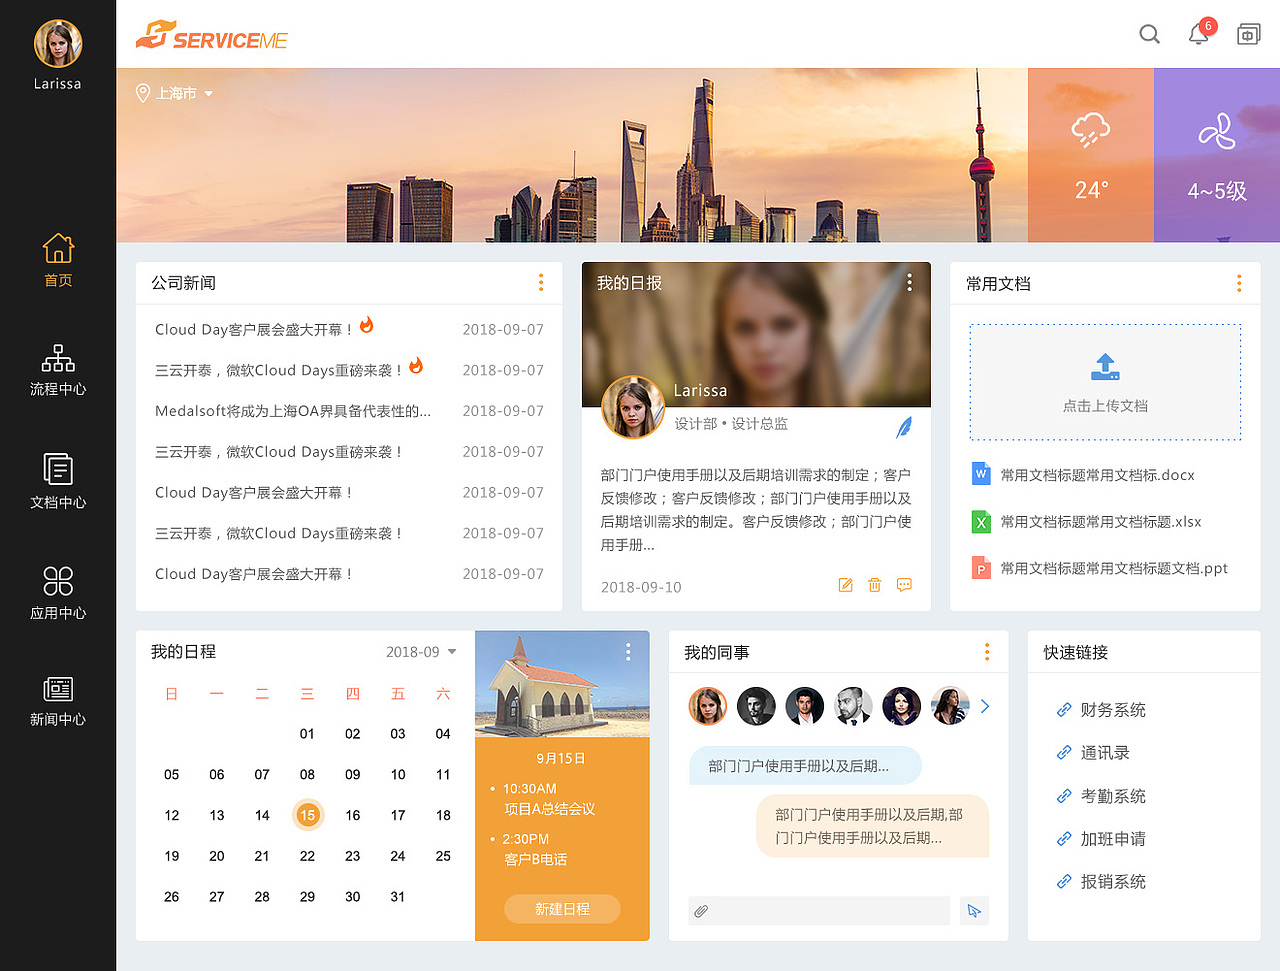Open notifications via the bell icon
Viewport: 1280px width, 971px height.
pos(1197,34)
